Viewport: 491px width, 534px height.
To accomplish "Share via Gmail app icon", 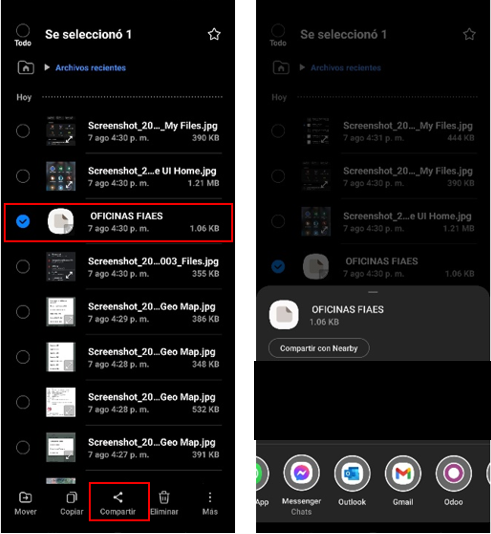I will [403, 473].
